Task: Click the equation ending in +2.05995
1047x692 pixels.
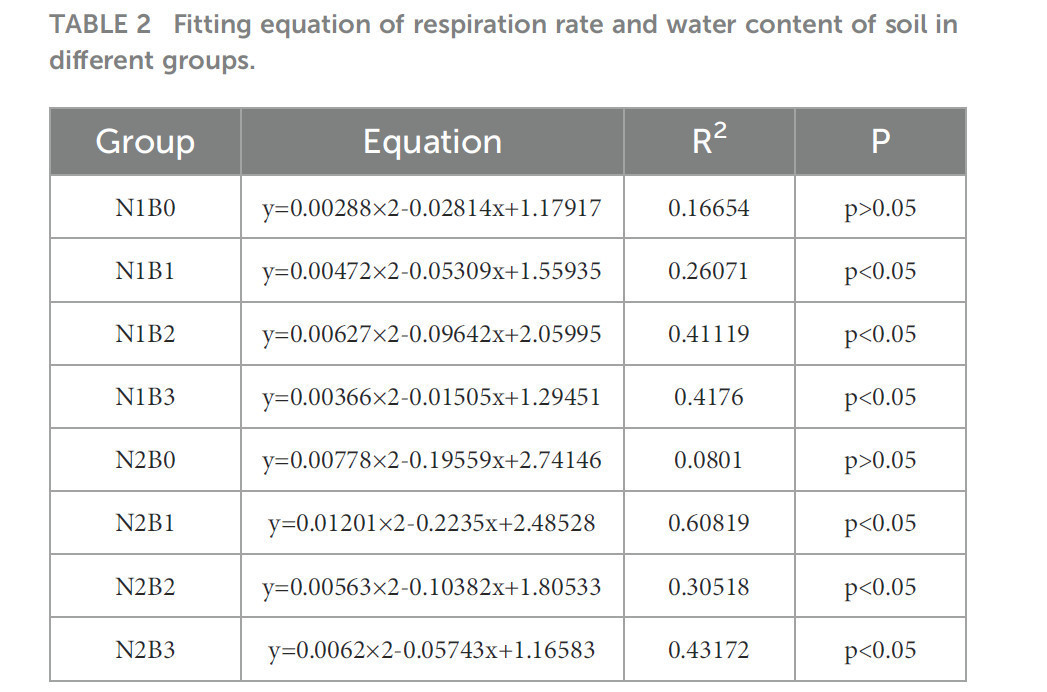Action: (432, 334)
